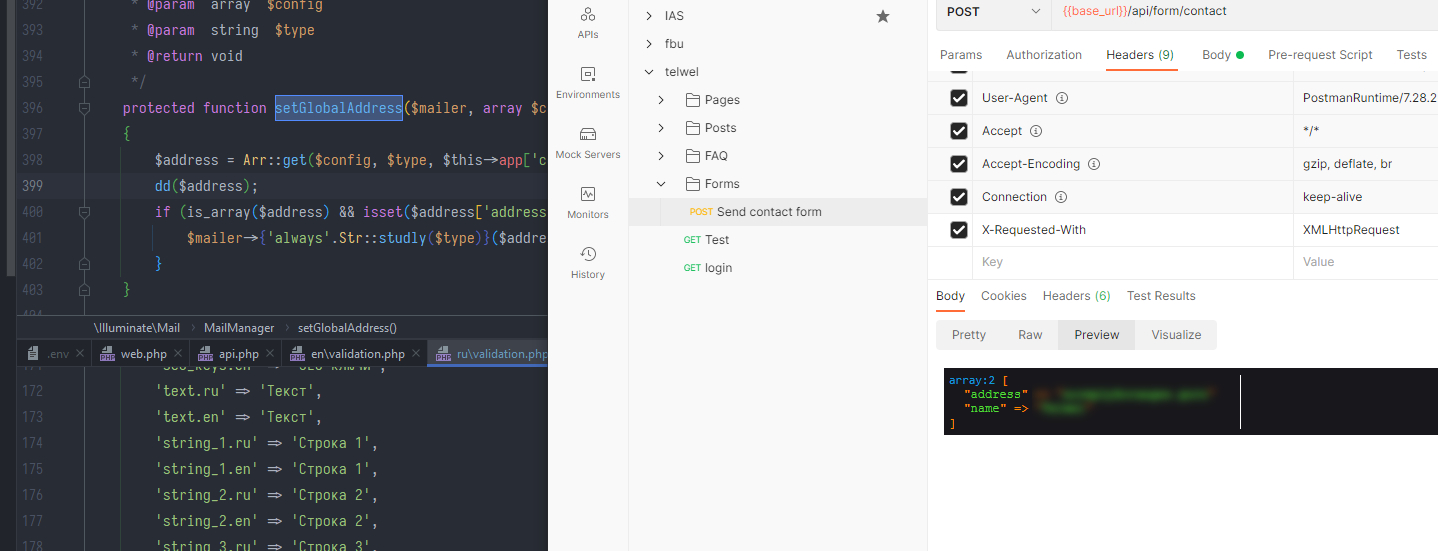Screen dimensions: 1438x551
Task: Select Pretty response view
Action: click(x=968, y=335)
